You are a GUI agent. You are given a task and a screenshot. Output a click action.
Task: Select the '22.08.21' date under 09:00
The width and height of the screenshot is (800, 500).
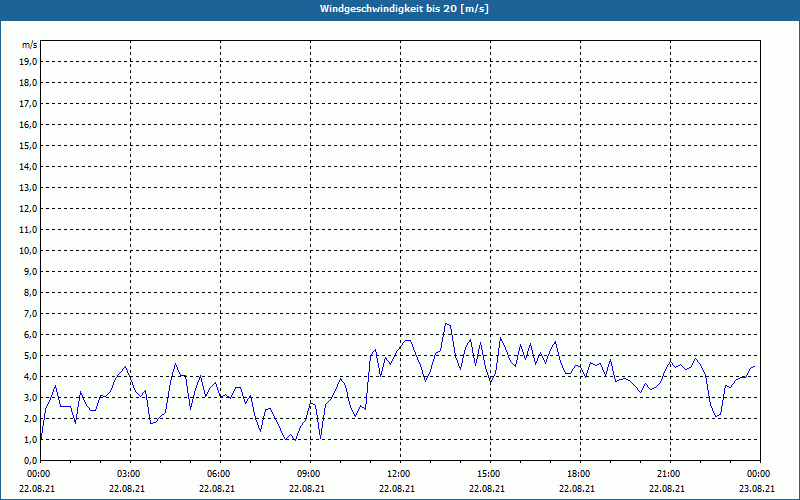pyautogui.click(x=307, y=489)
